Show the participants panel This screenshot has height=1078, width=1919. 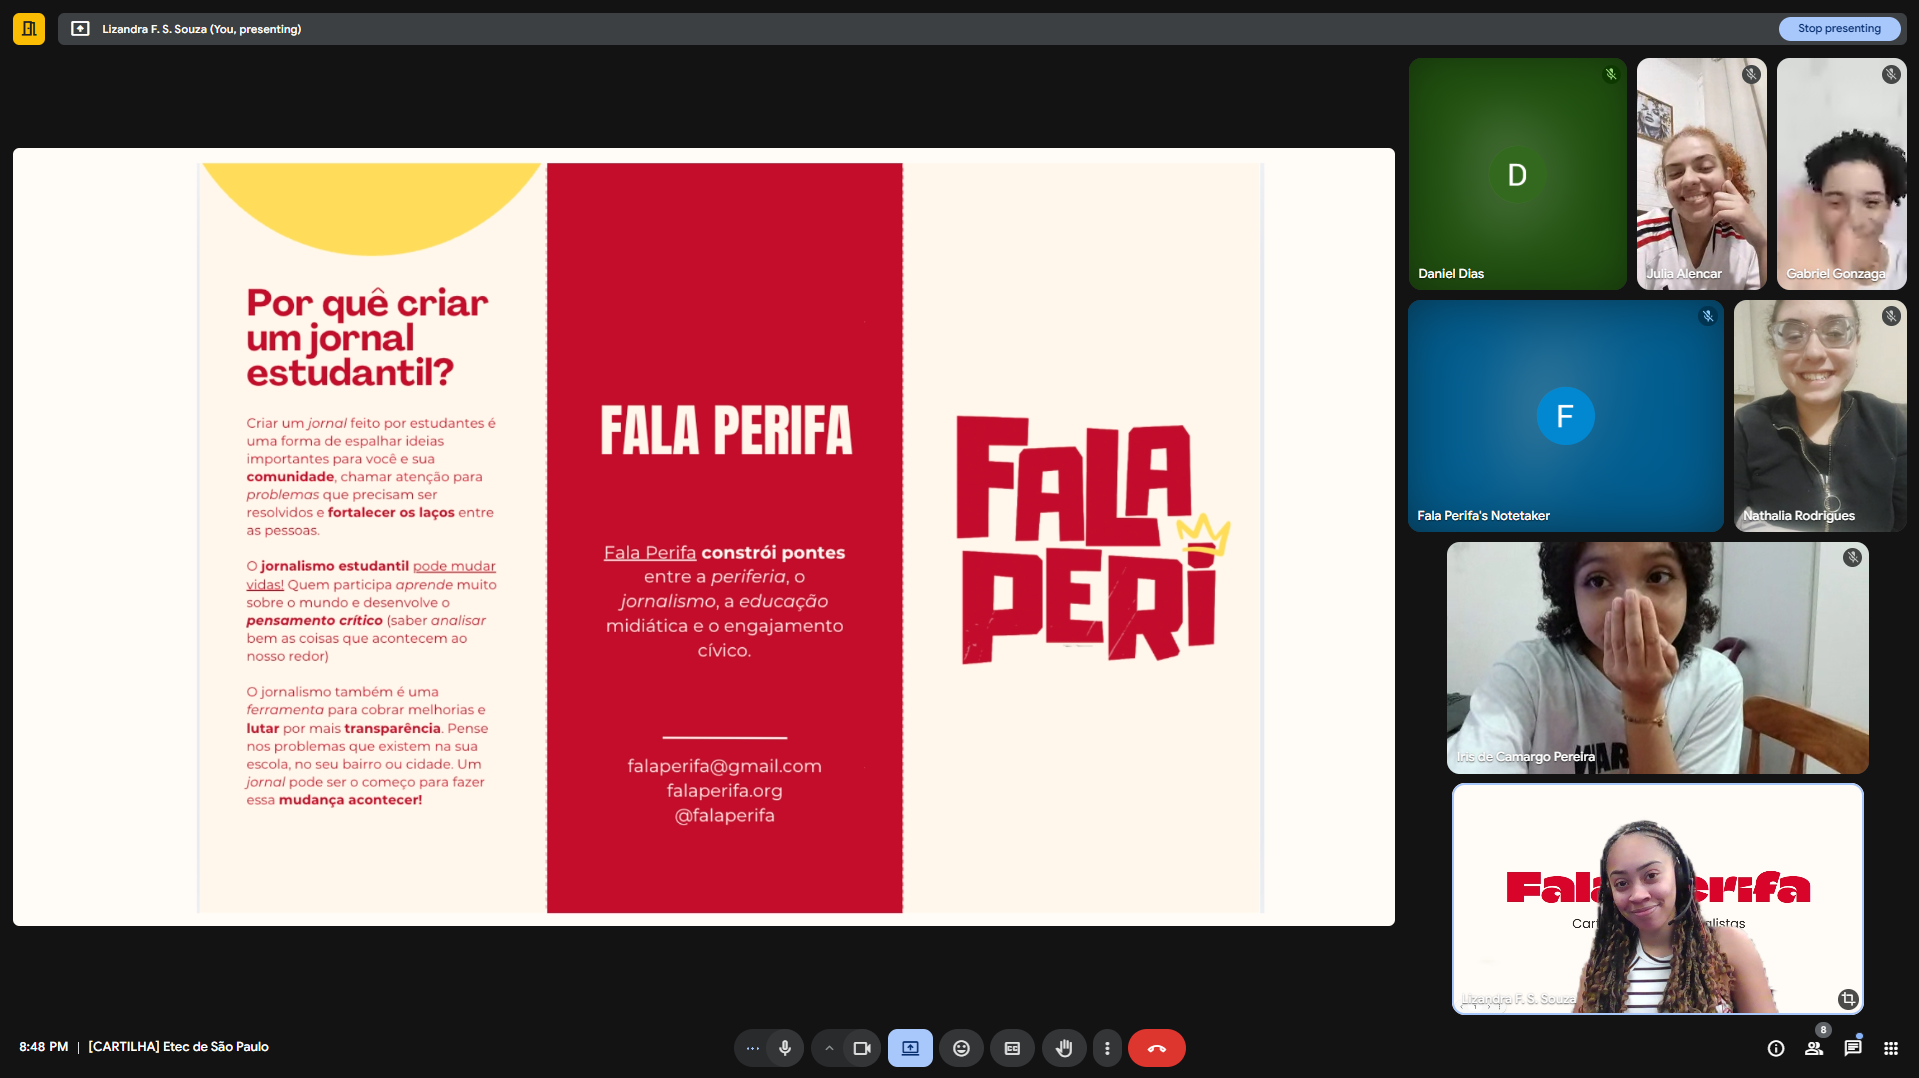(x=1813, y=1048)
